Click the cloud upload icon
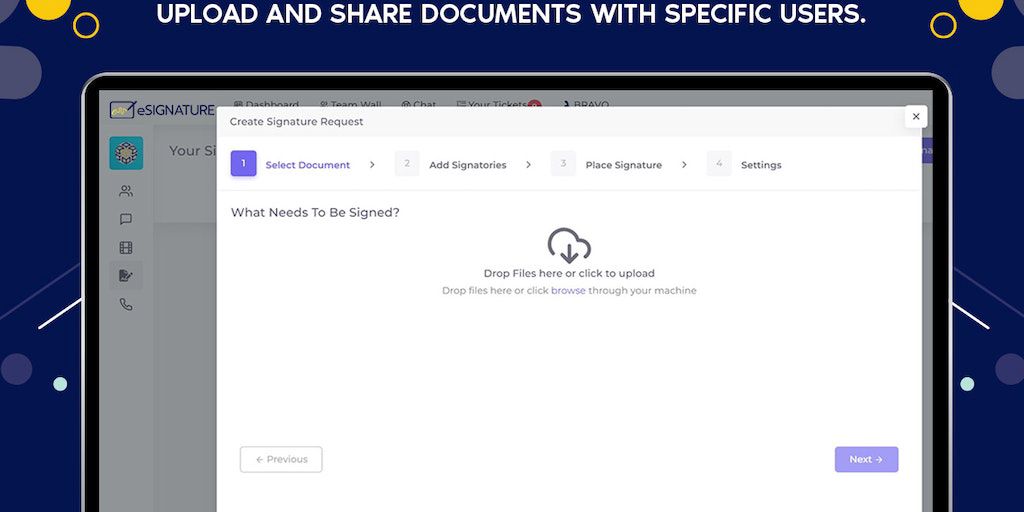The width and height of the screenshot is (1024, 512). pos(569,246)
